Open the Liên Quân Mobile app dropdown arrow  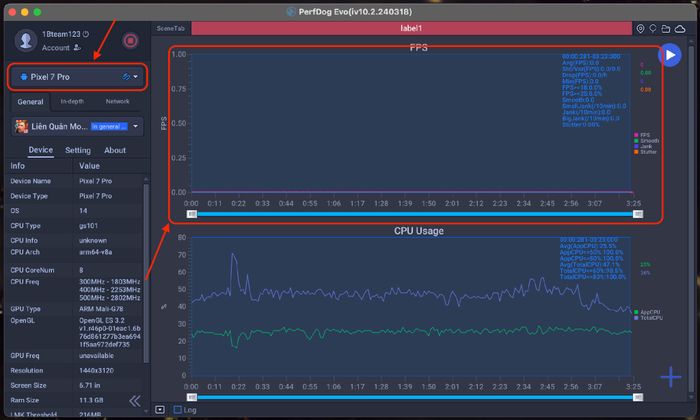pyautogui.click(x=136, y=126)
